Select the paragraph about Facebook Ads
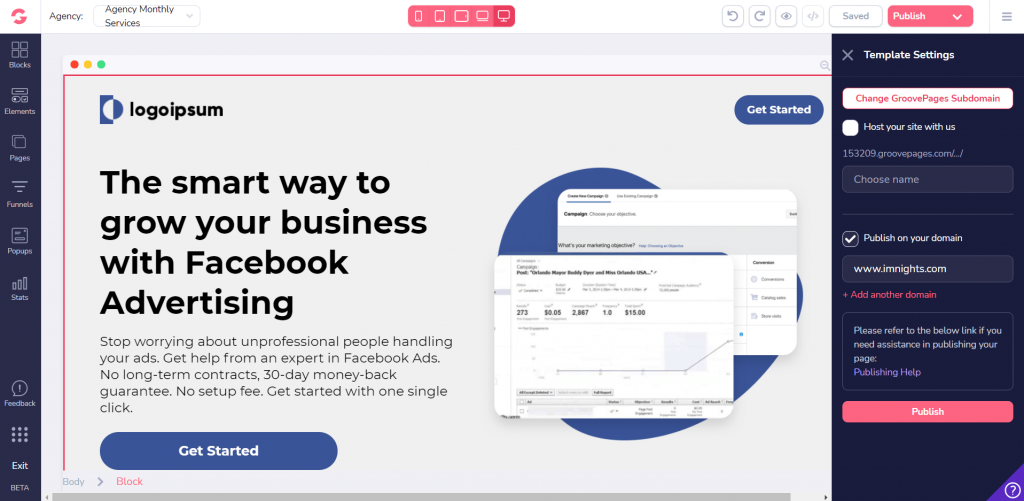Viewport: 1024px width, 501px height. 276,374
